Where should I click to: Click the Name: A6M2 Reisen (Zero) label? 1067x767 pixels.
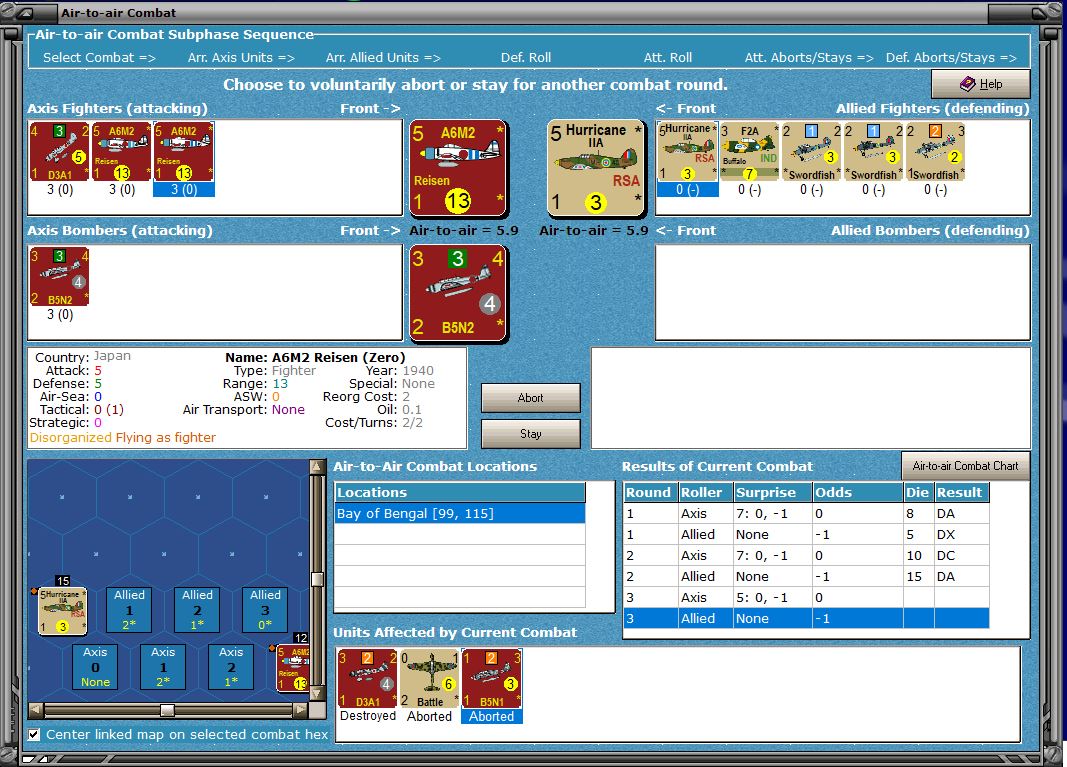pyautogui.click(x=315, y=357)
